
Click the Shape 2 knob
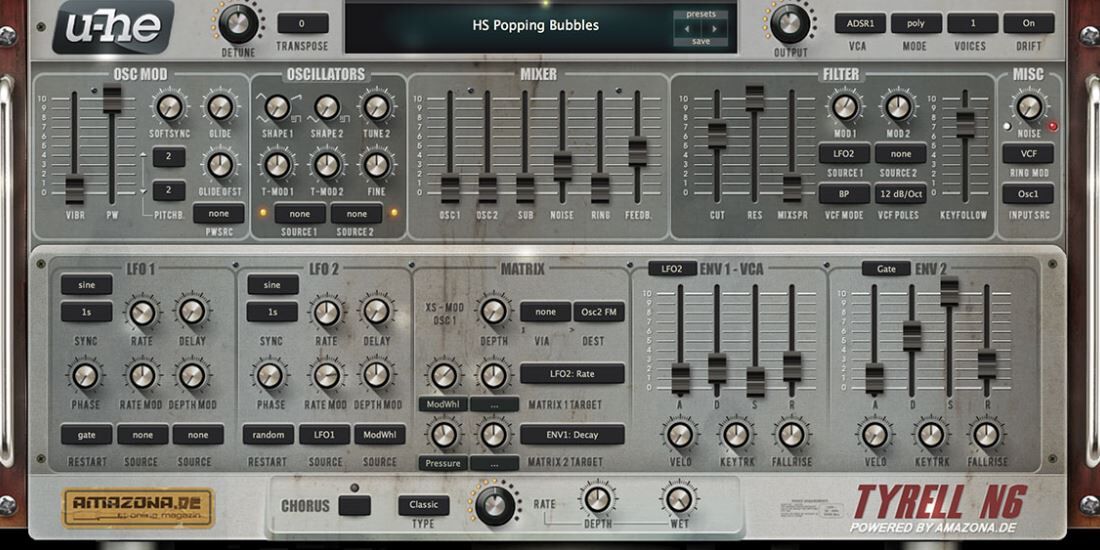tap(328, 107)
